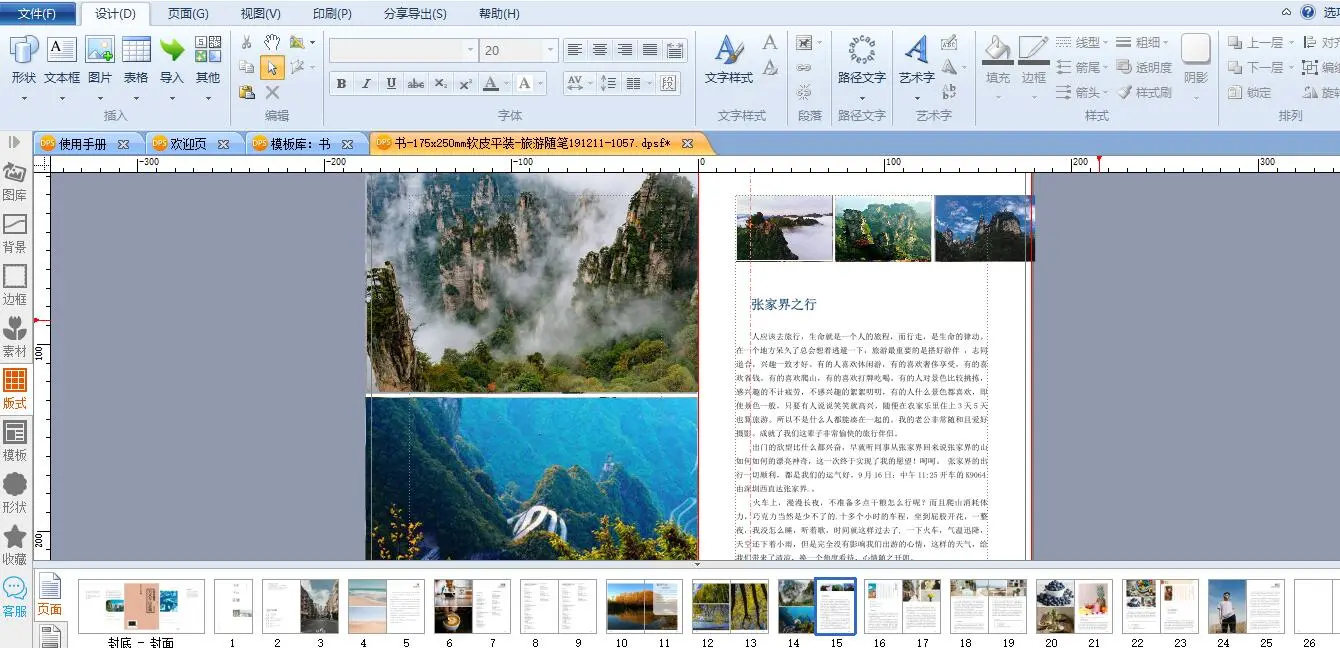1340x648 pixels.
Task: Open the 素材 materials sidebar panel
Action: point(15,338)
